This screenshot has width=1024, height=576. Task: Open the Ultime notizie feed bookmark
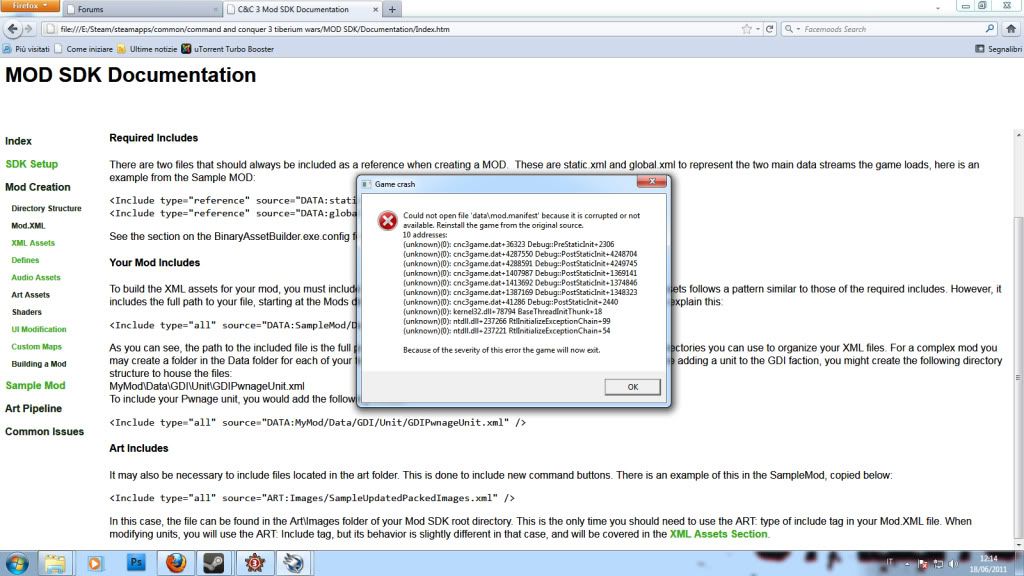147,49
